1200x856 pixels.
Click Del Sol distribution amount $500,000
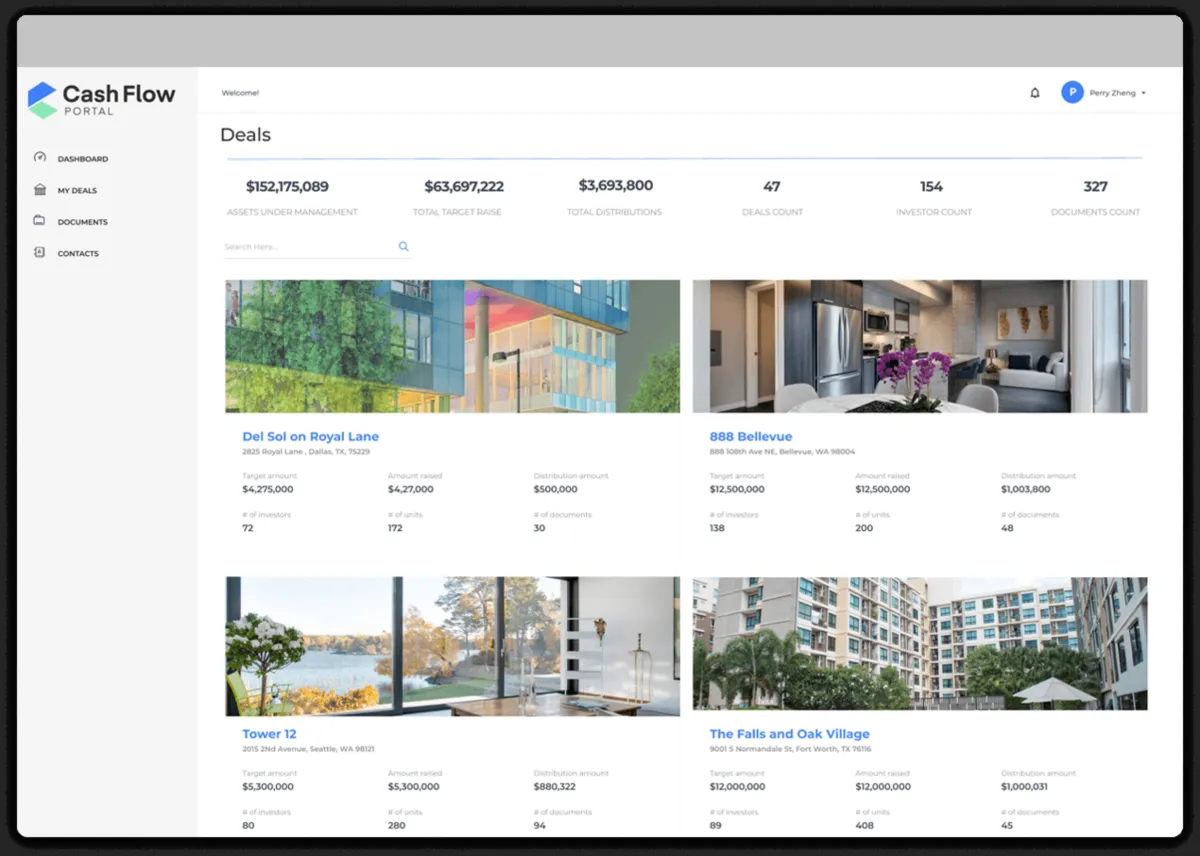pos(556,489)
